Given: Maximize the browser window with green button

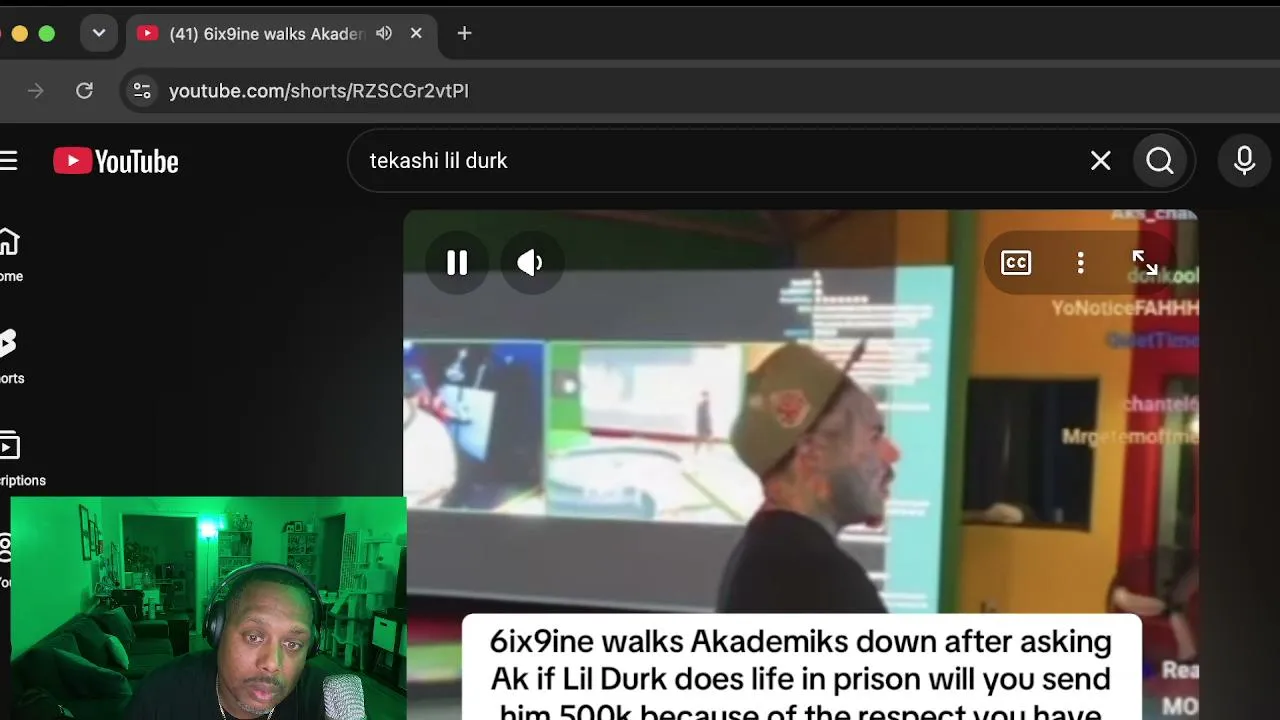Looking at the screenshot, I should coord(46,34).
